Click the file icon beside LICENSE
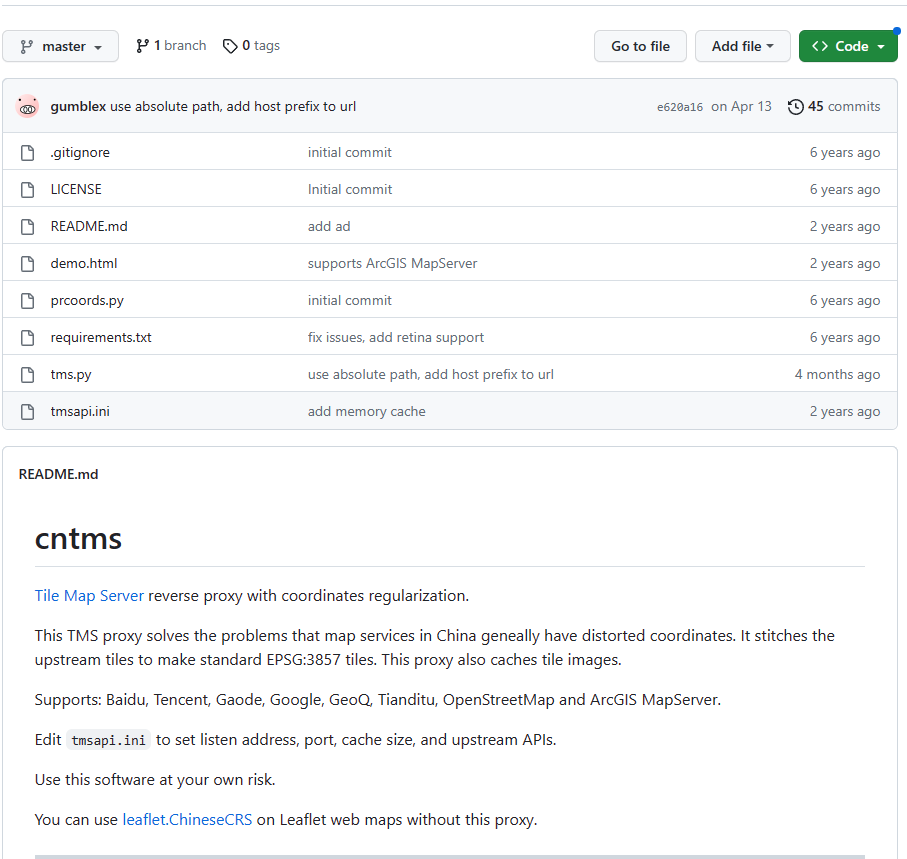 point(27,190)
